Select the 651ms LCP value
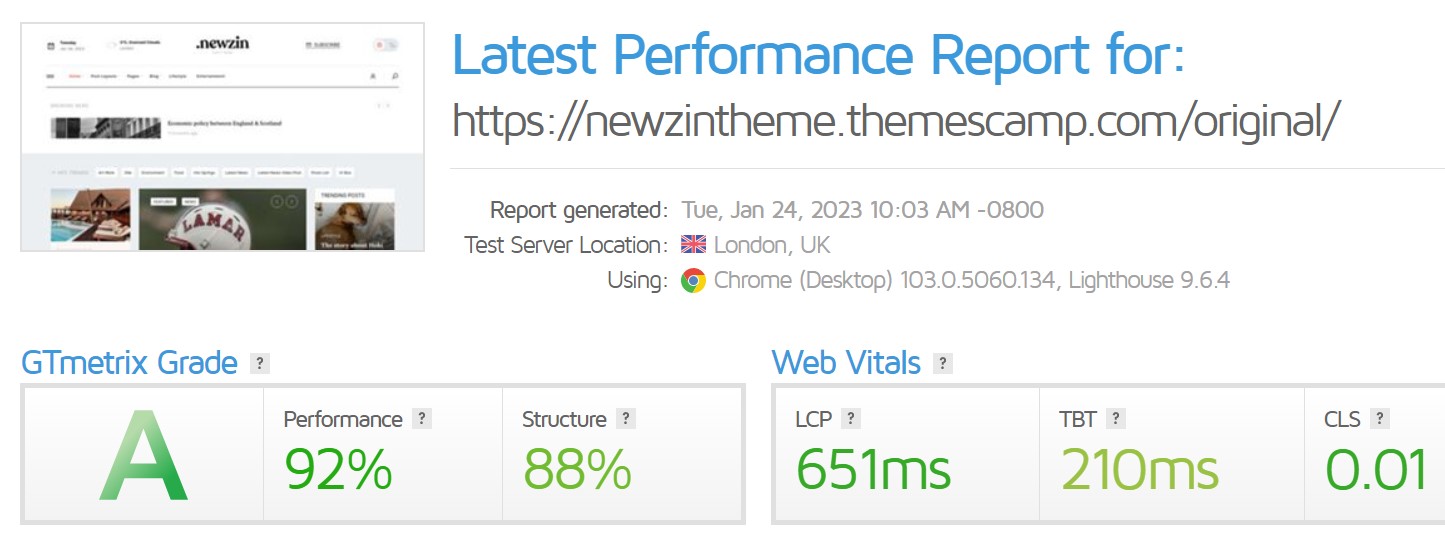 pyautogui.click(x=873, y=469)
